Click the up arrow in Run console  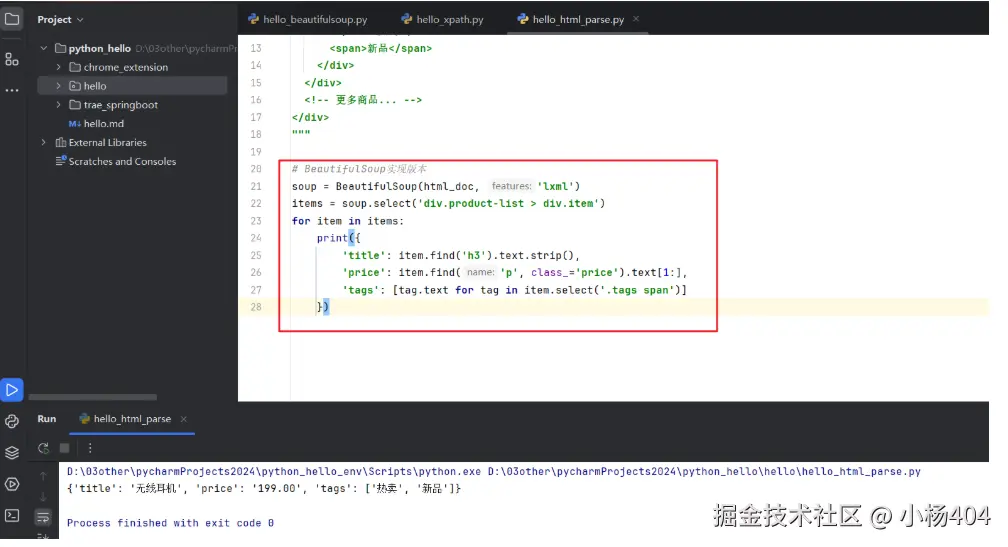(43, 476)
